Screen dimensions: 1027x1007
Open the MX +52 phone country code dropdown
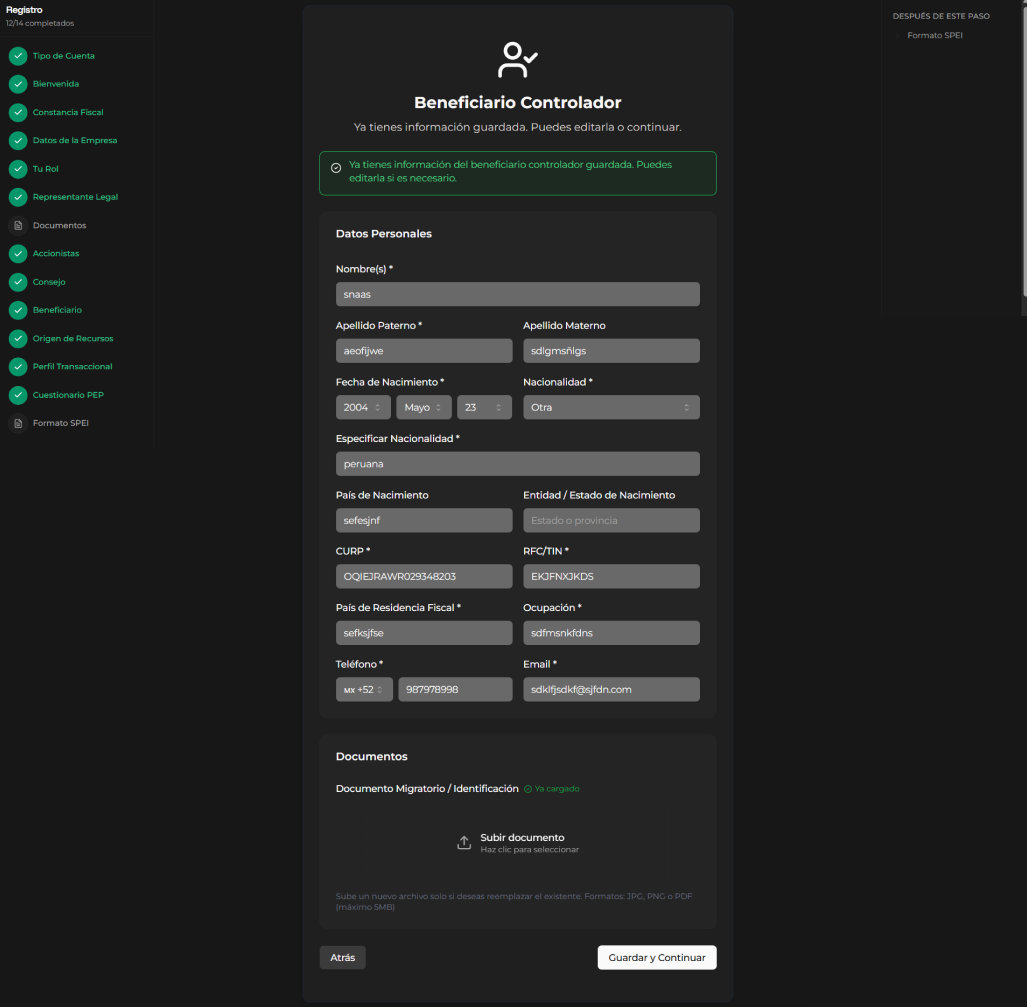pyautogui.click(x=364, y=689)
